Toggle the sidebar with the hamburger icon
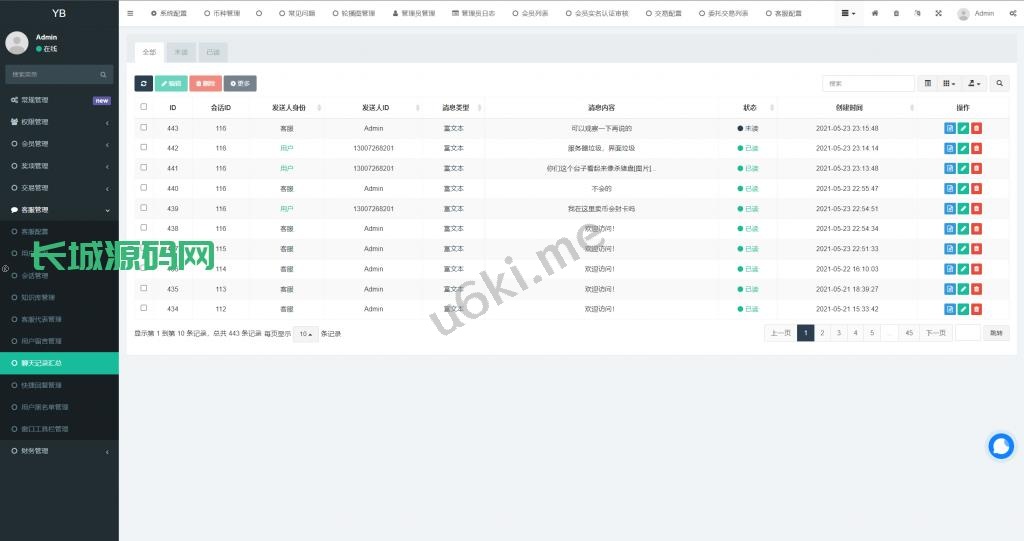1024x541 pixels. 130,14
